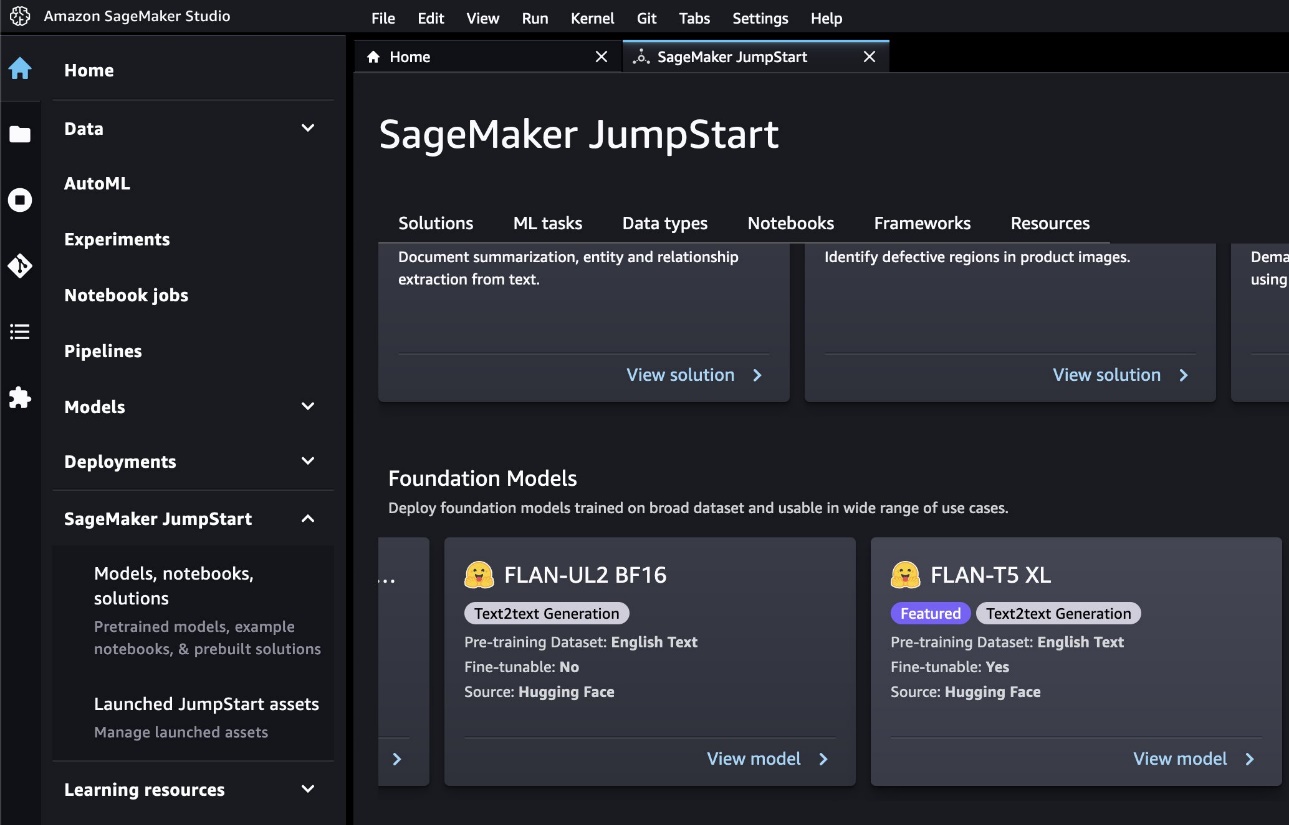Click the Hugging Face emoji on FLAN-UL2 BF16
Image resolution: width=1289 pixels, height=825 pixels.
480,575
